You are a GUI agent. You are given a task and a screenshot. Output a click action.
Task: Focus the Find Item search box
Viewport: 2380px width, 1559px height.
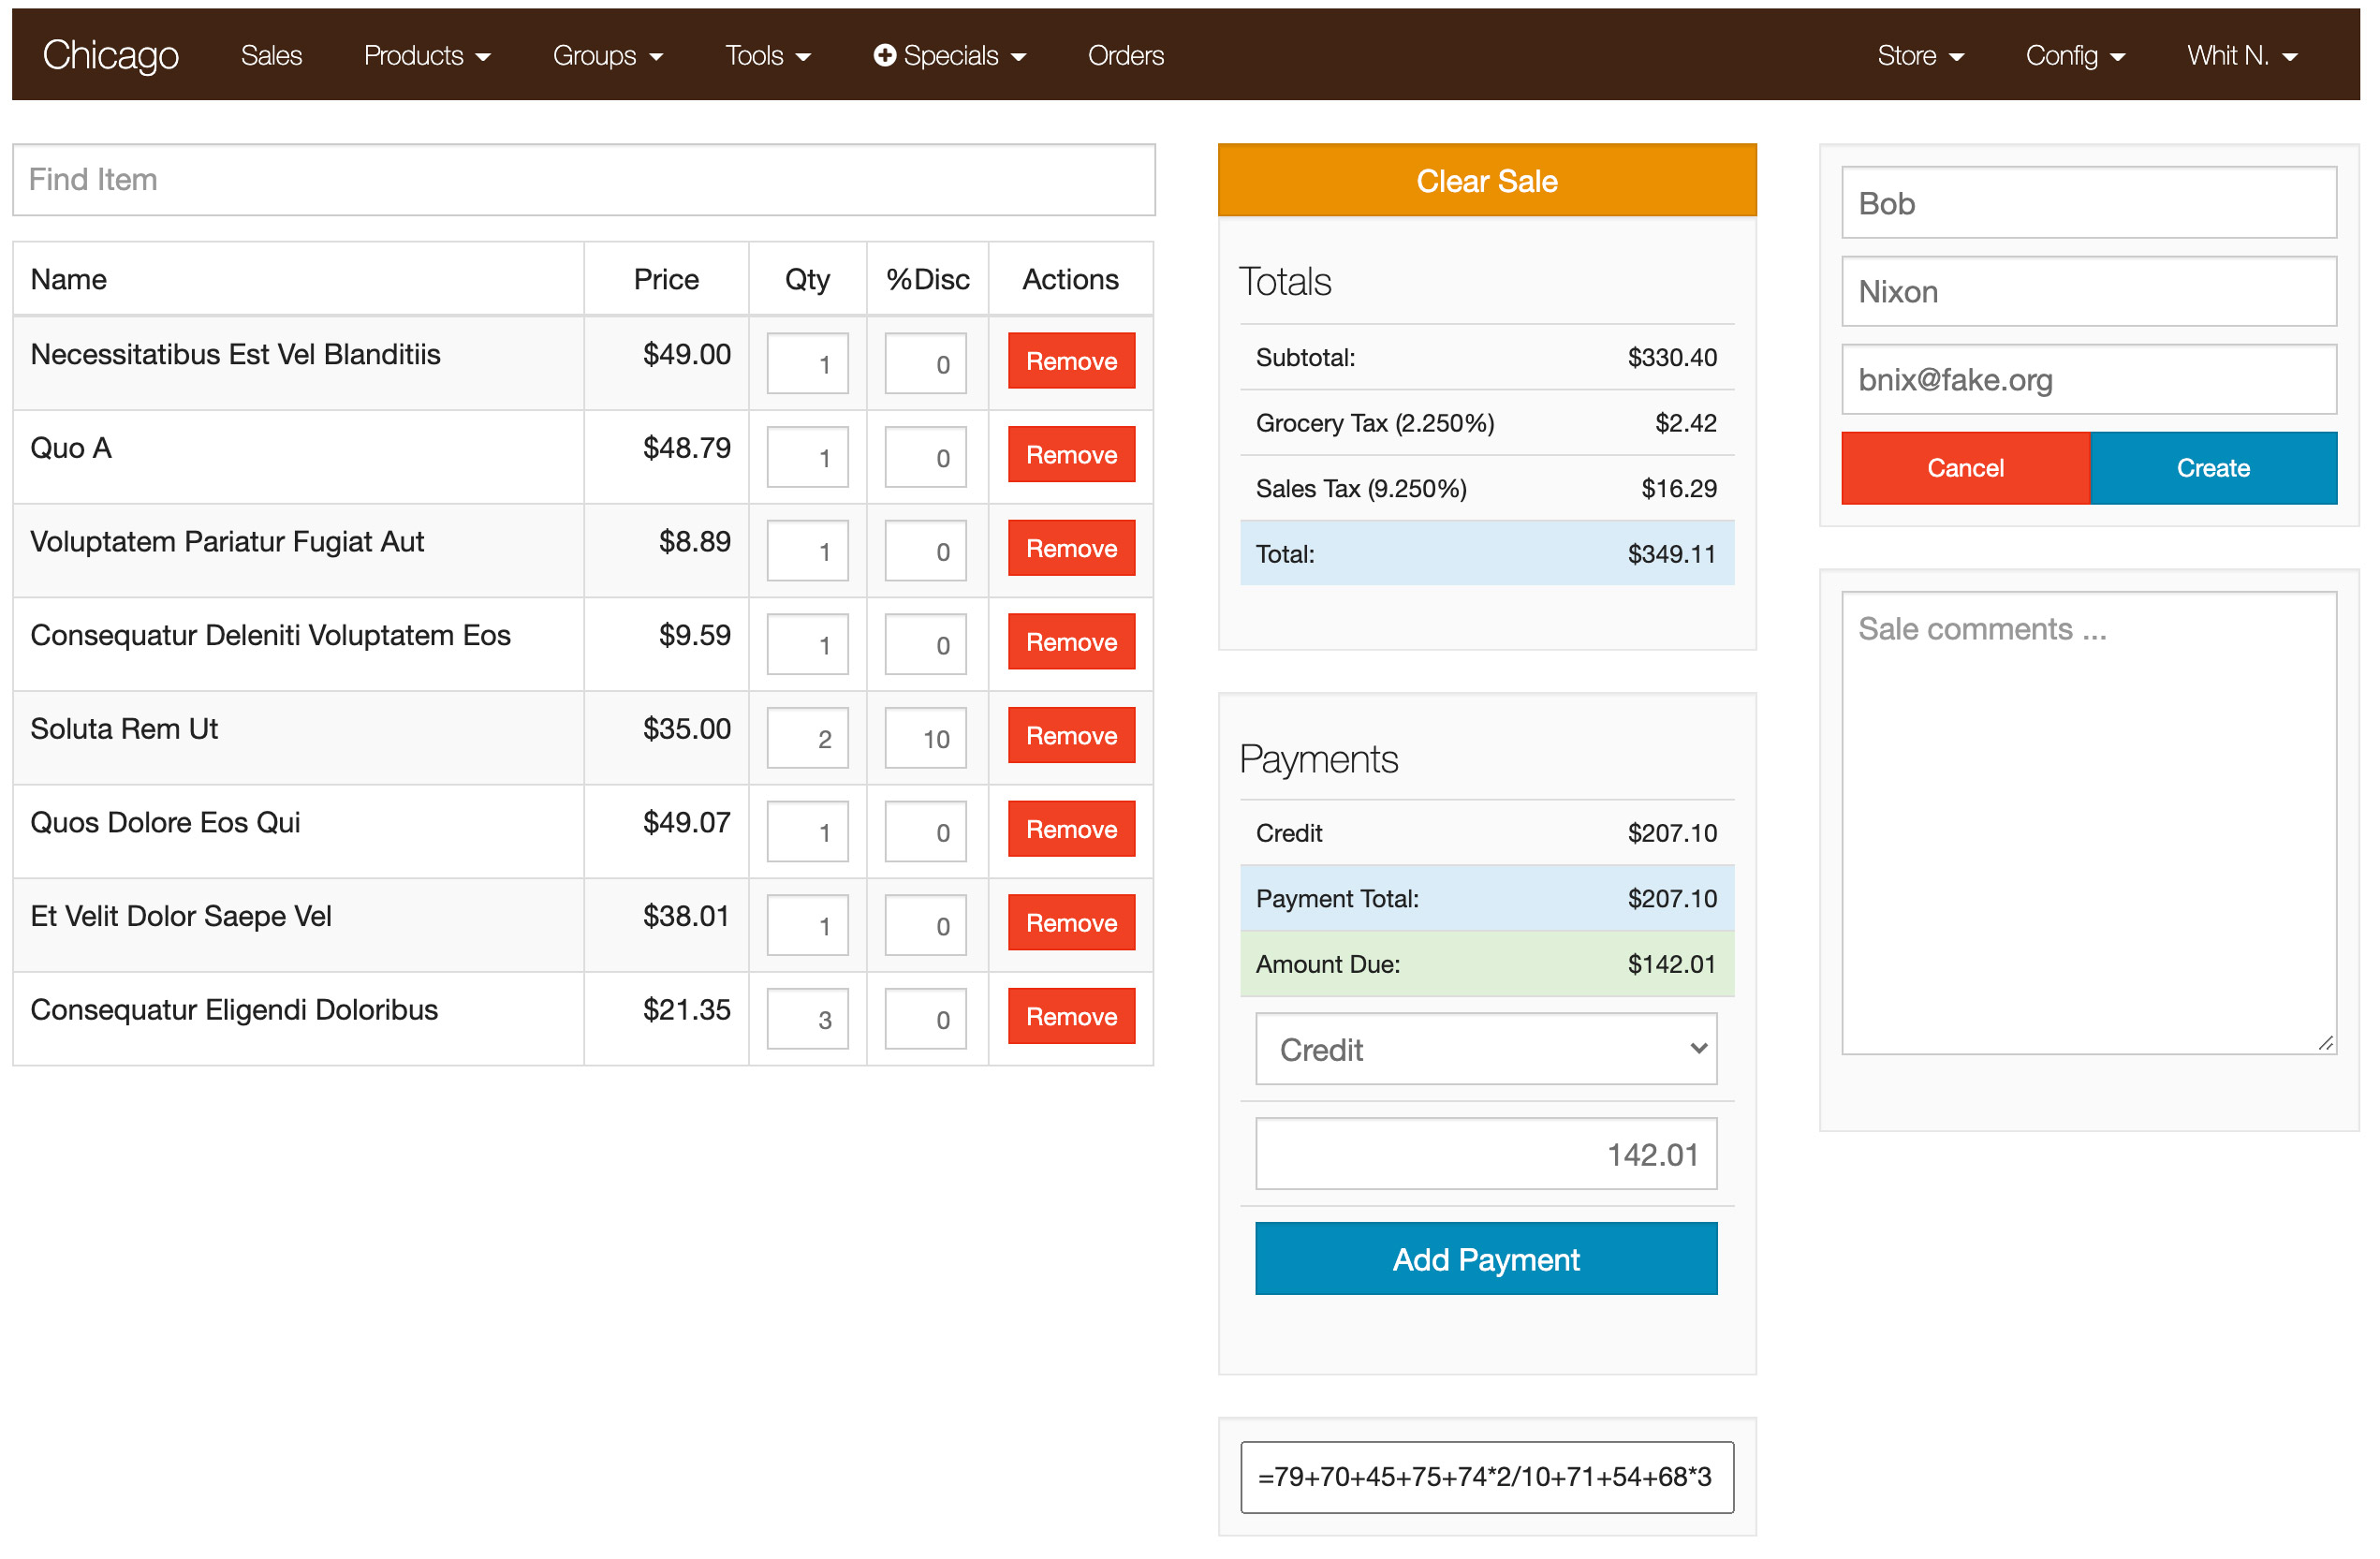pyautogui.click(x=584, y=180)
